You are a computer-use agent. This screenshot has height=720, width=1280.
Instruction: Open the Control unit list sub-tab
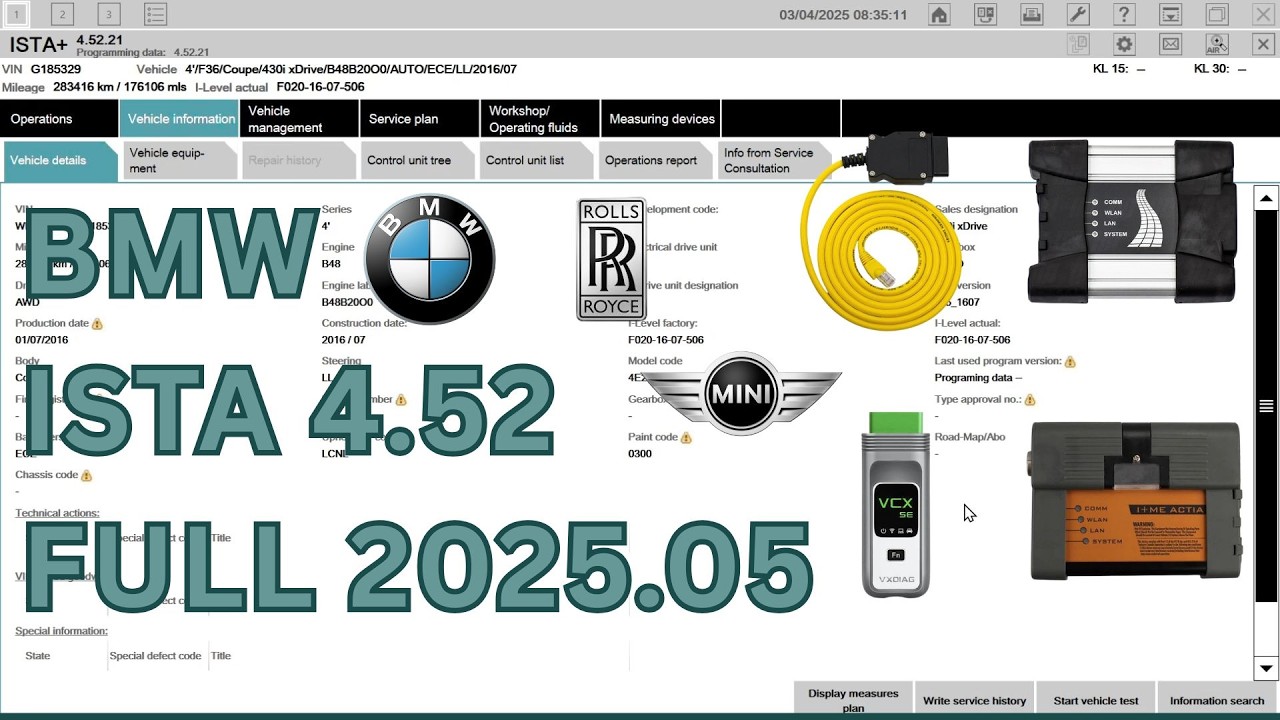pos(536,160)
